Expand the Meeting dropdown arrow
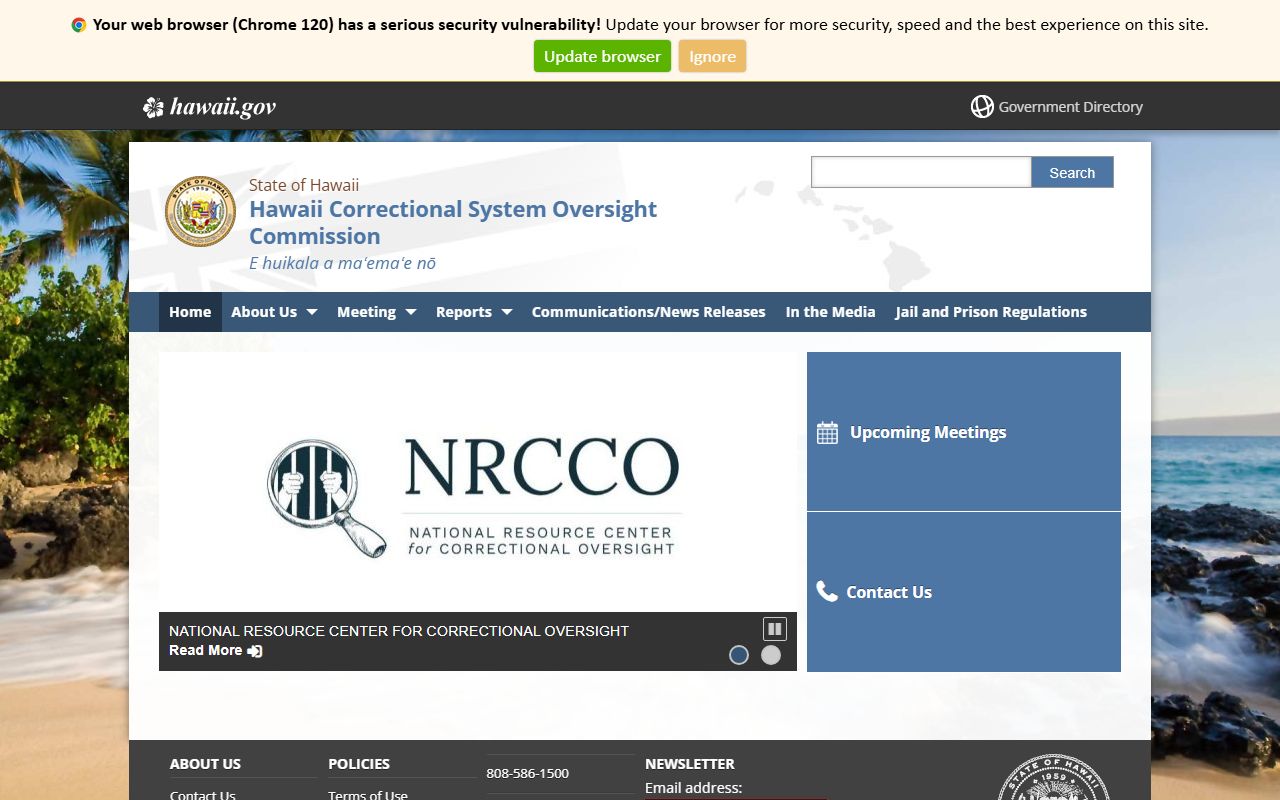Screen dimensions: 1280x800 click(x=410, y=312)
